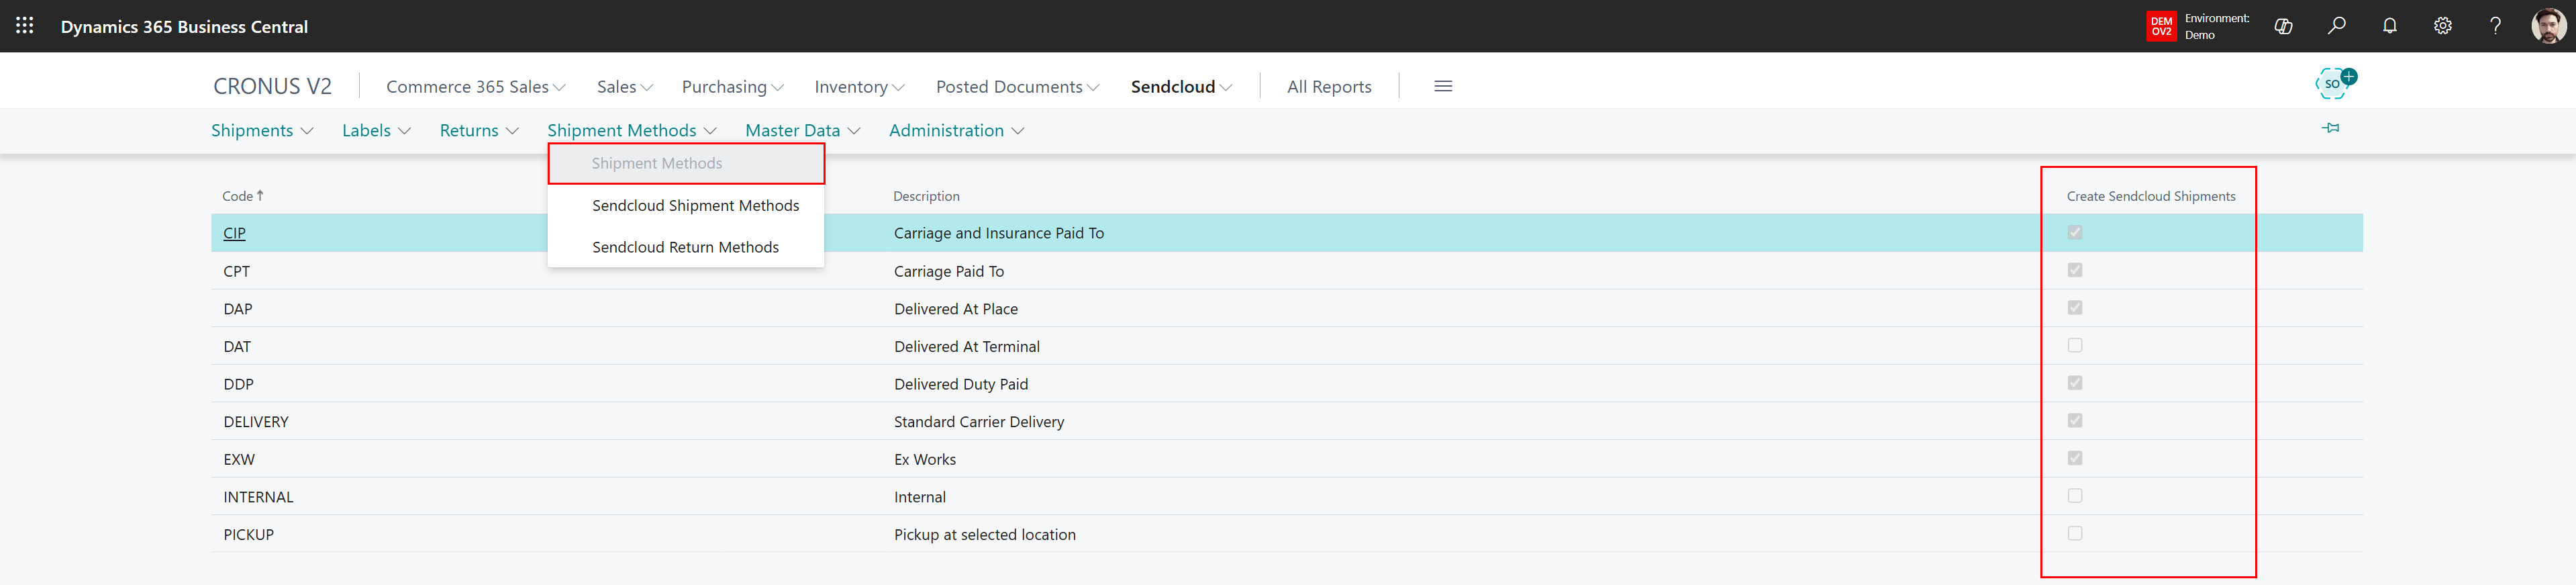2576x585 pixels.
Task: Click 'Ex Works' description cell
Action: (925, 460)
